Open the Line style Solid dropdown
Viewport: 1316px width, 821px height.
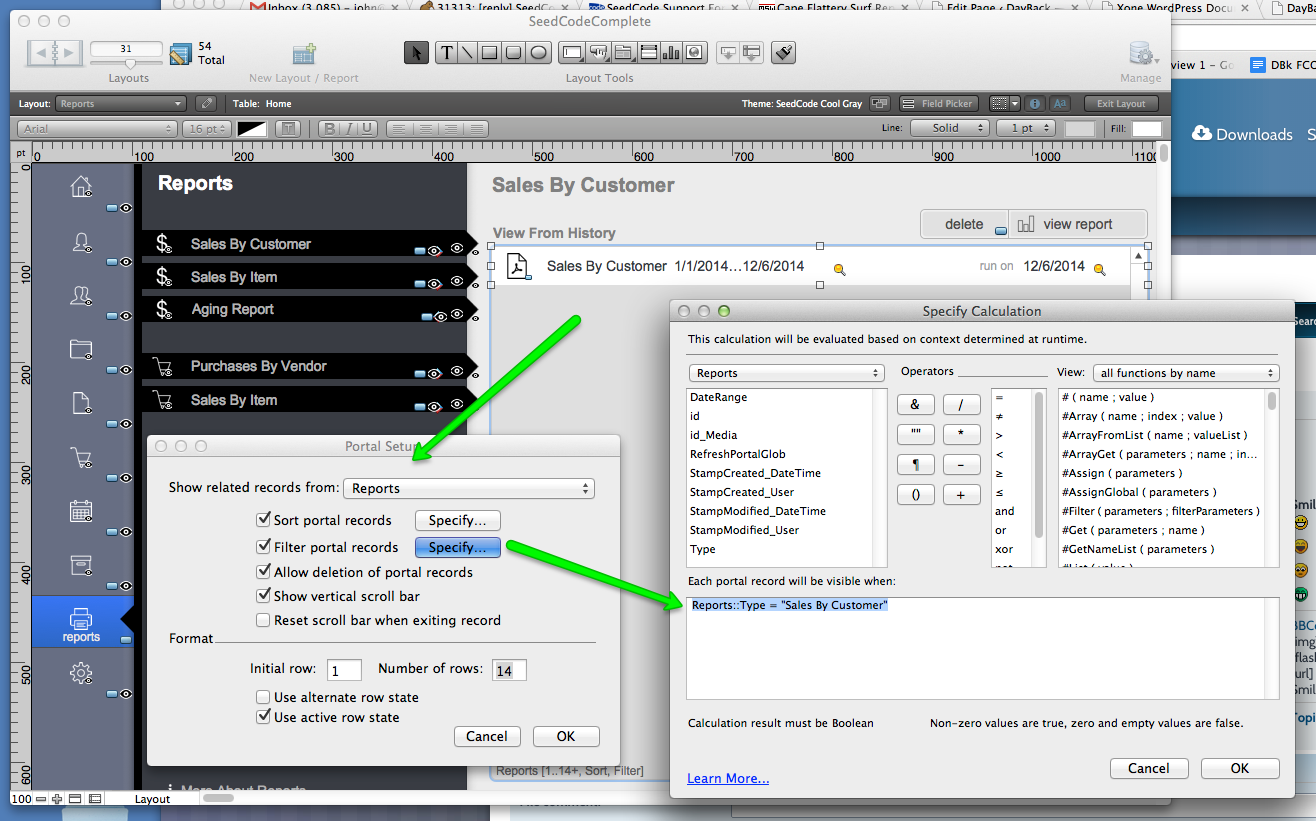(949, 128)
